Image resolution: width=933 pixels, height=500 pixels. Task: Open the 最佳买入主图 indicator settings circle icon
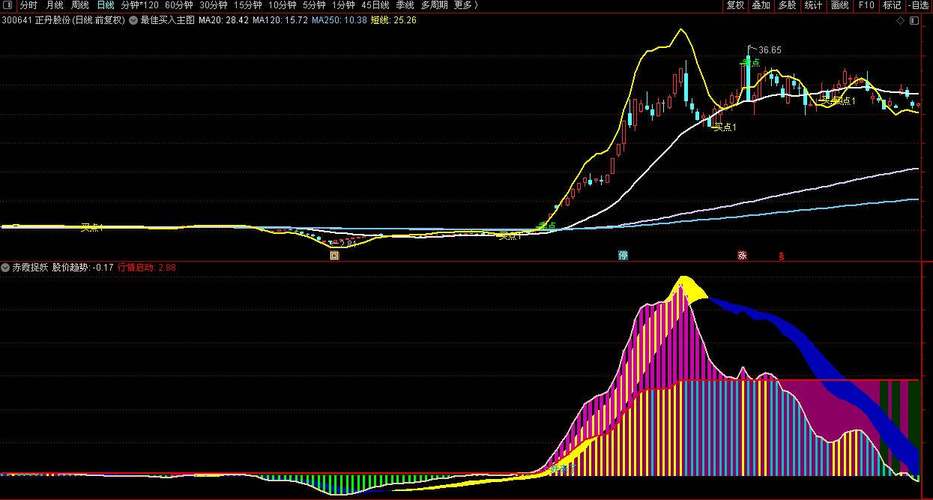click(x=134, y=19)
